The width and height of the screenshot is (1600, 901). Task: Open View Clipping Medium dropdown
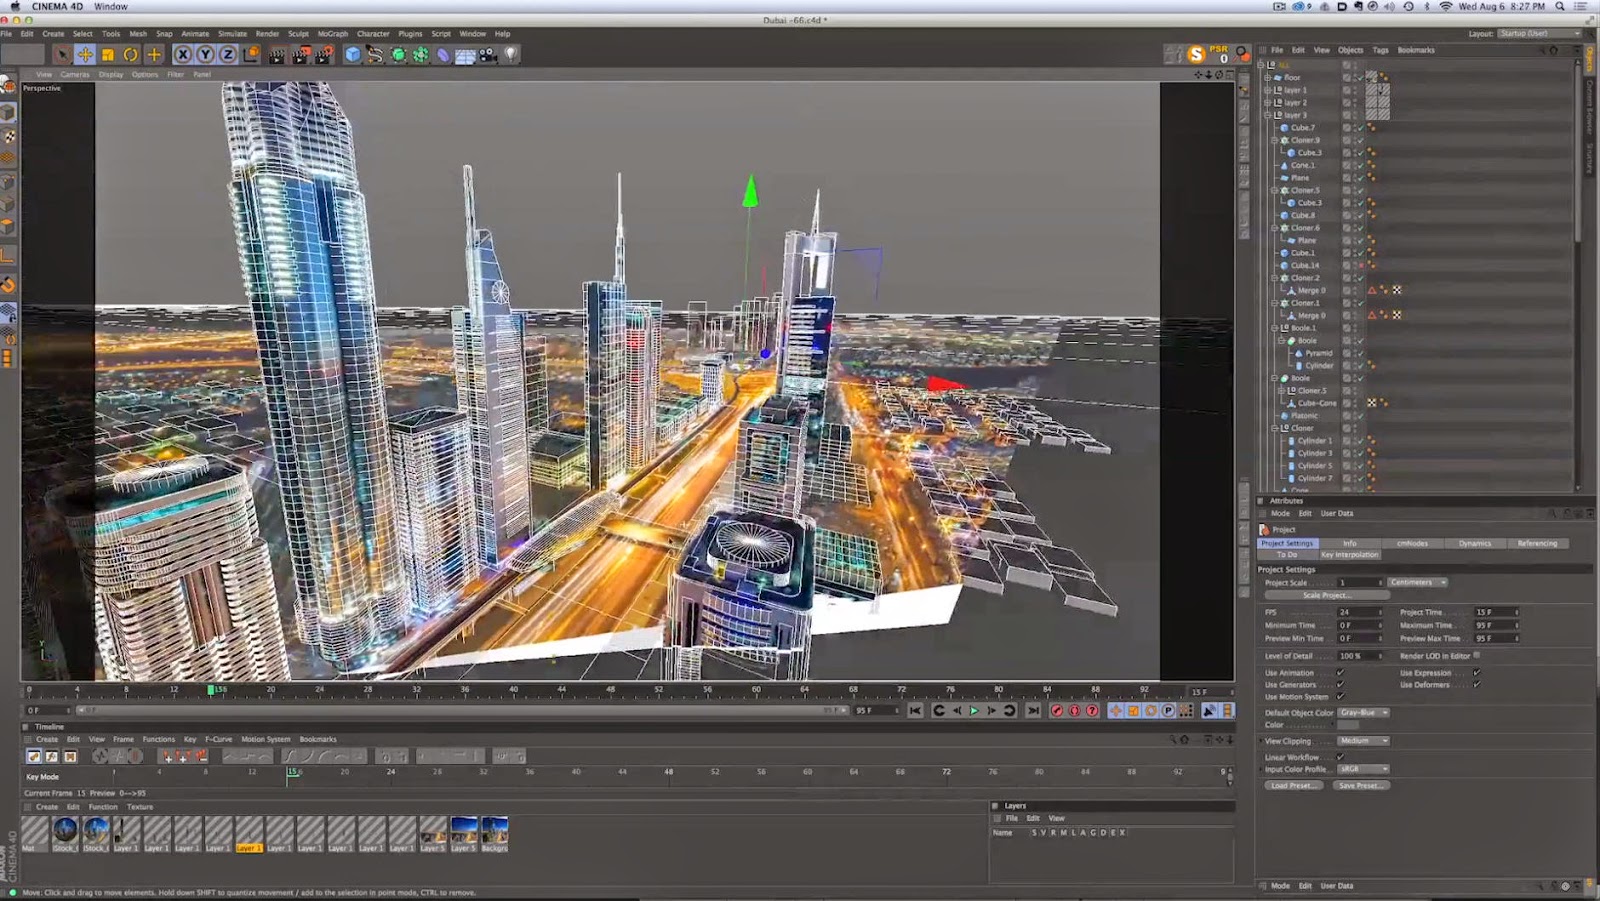(1364, 741)
